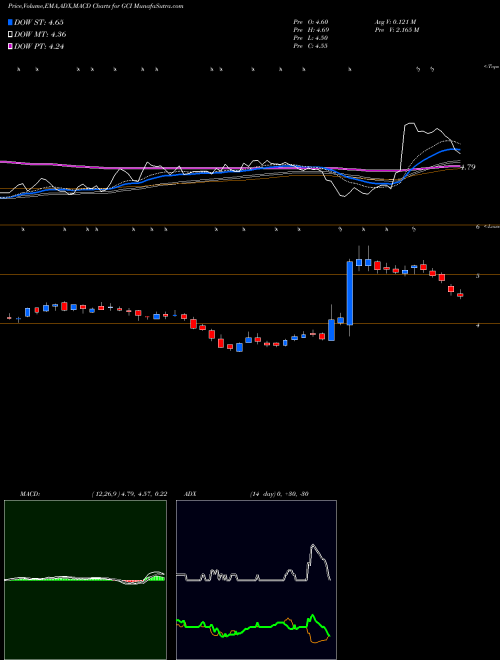This screenshot has width=500, height=660.
Task: Click the '<Tops' marker label
Action: click(491, 67)
